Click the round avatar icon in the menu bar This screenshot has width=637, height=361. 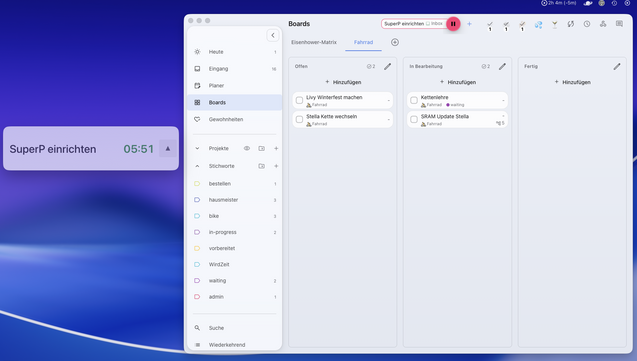pos(602,3)
